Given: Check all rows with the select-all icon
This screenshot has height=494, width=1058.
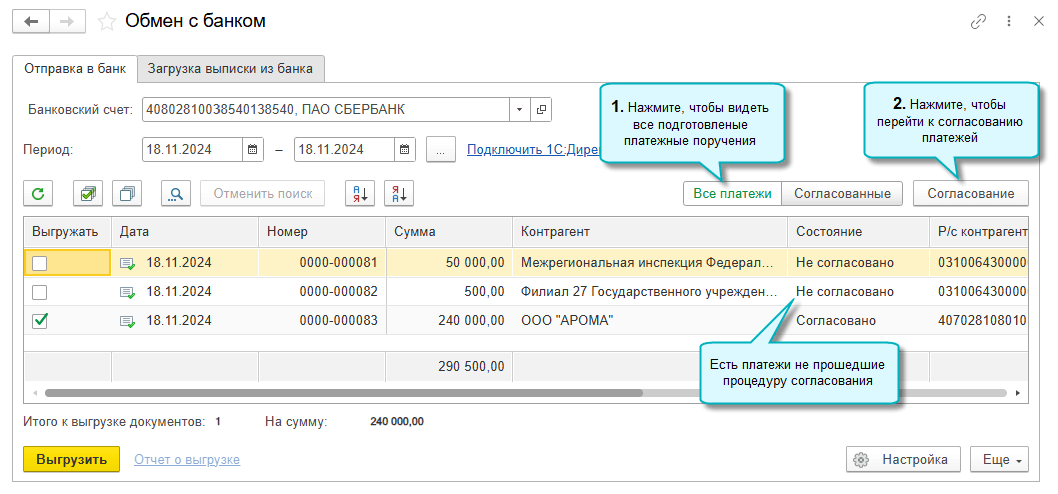Looking at the screenshot, I should point(88,194).
